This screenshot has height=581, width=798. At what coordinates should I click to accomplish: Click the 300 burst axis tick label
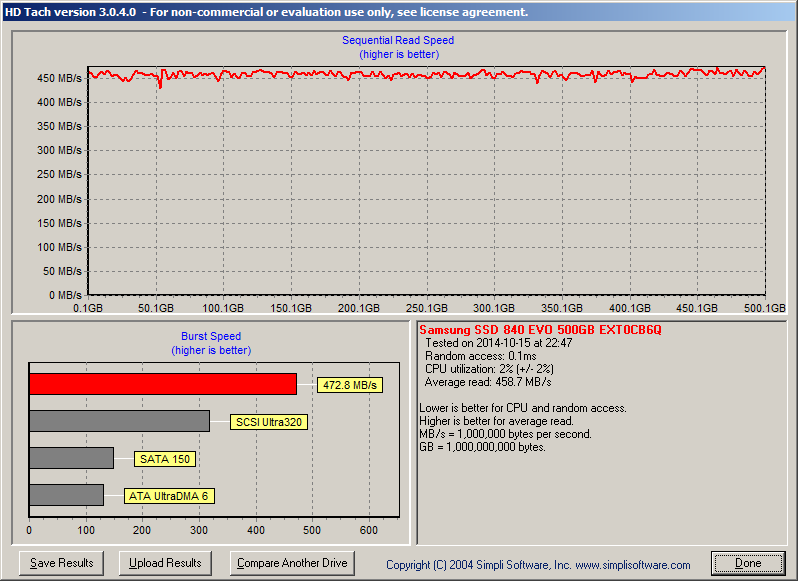(x=198, y=530)
